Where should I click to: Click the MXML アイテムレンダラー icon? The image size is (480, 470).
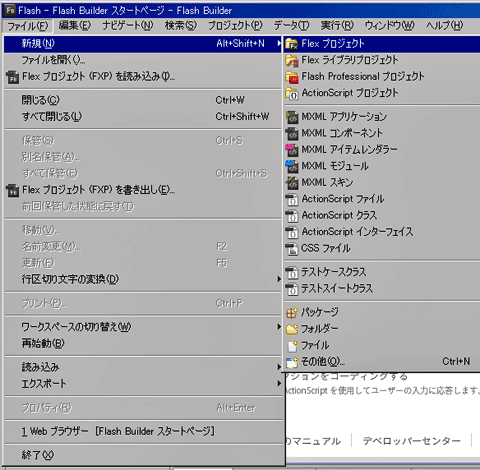(292, 150)
